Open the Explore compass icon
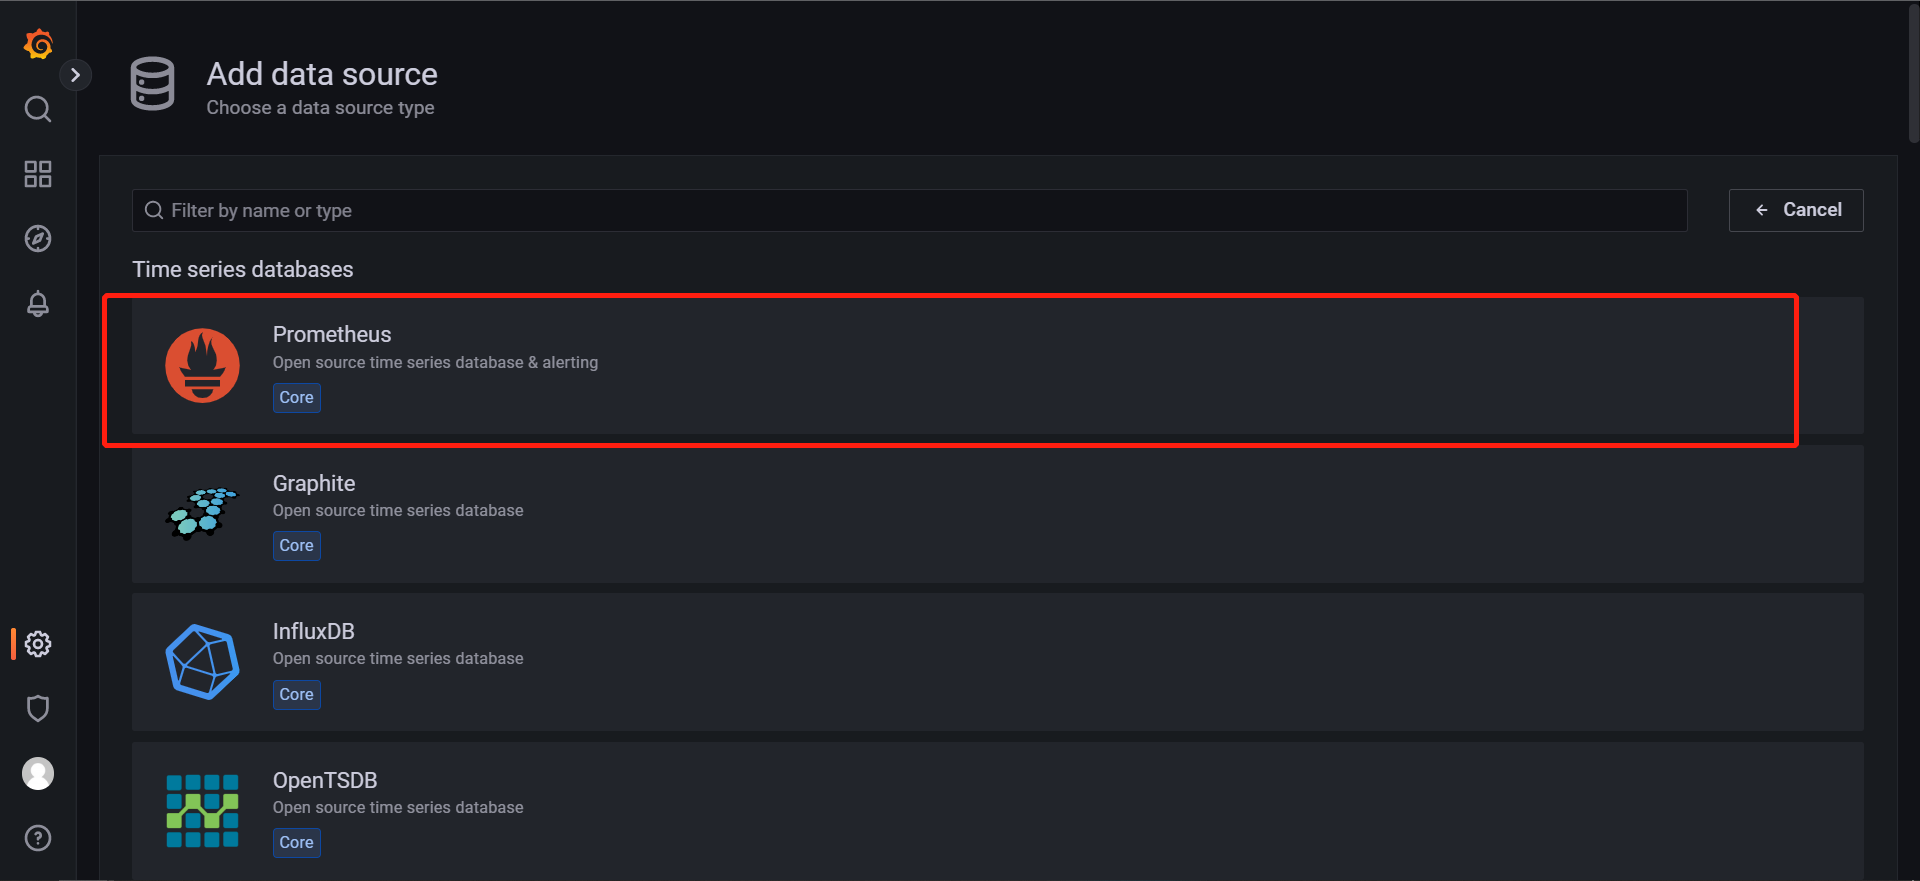Screen dimensions: 1920x881 click(38, 239)
